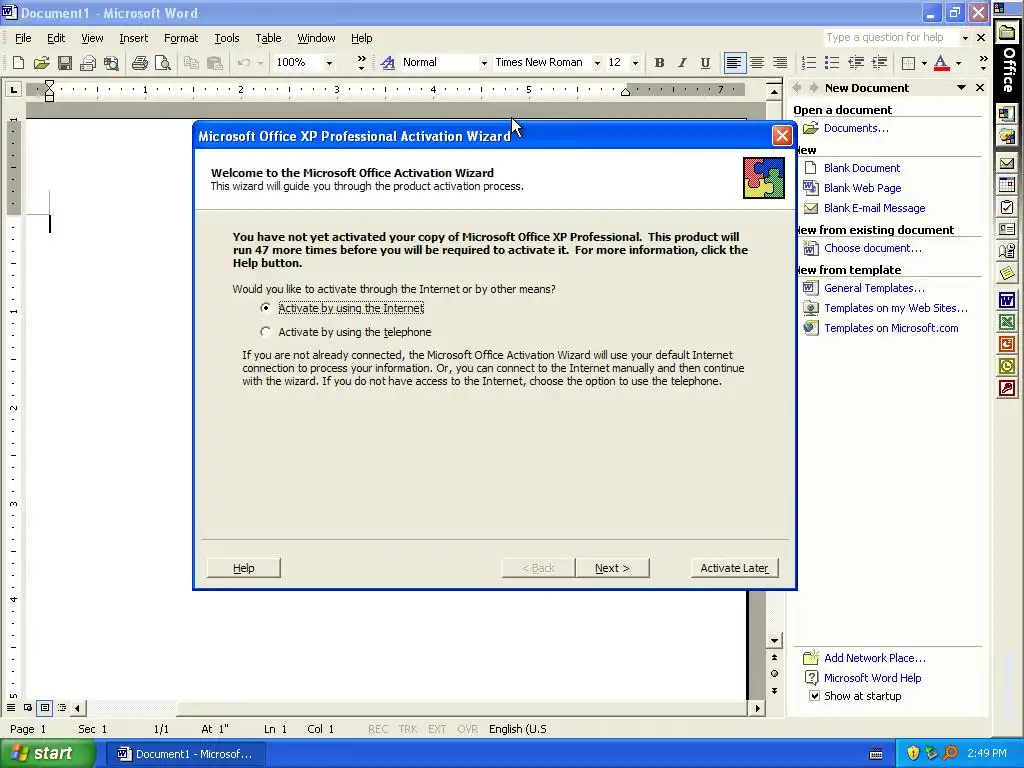
Task: Click the Paste toolbar icon
Action: tap(214, 63)
